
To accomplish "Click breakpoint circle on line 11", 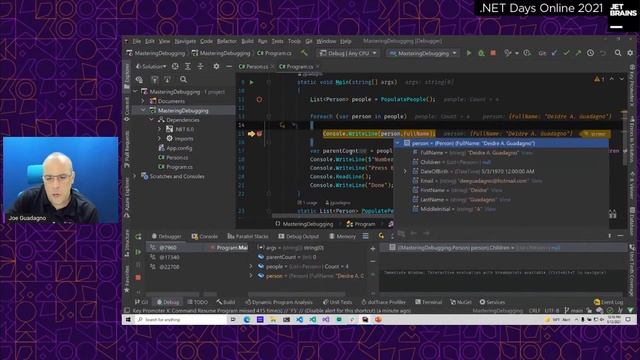I will pos(259,99).
